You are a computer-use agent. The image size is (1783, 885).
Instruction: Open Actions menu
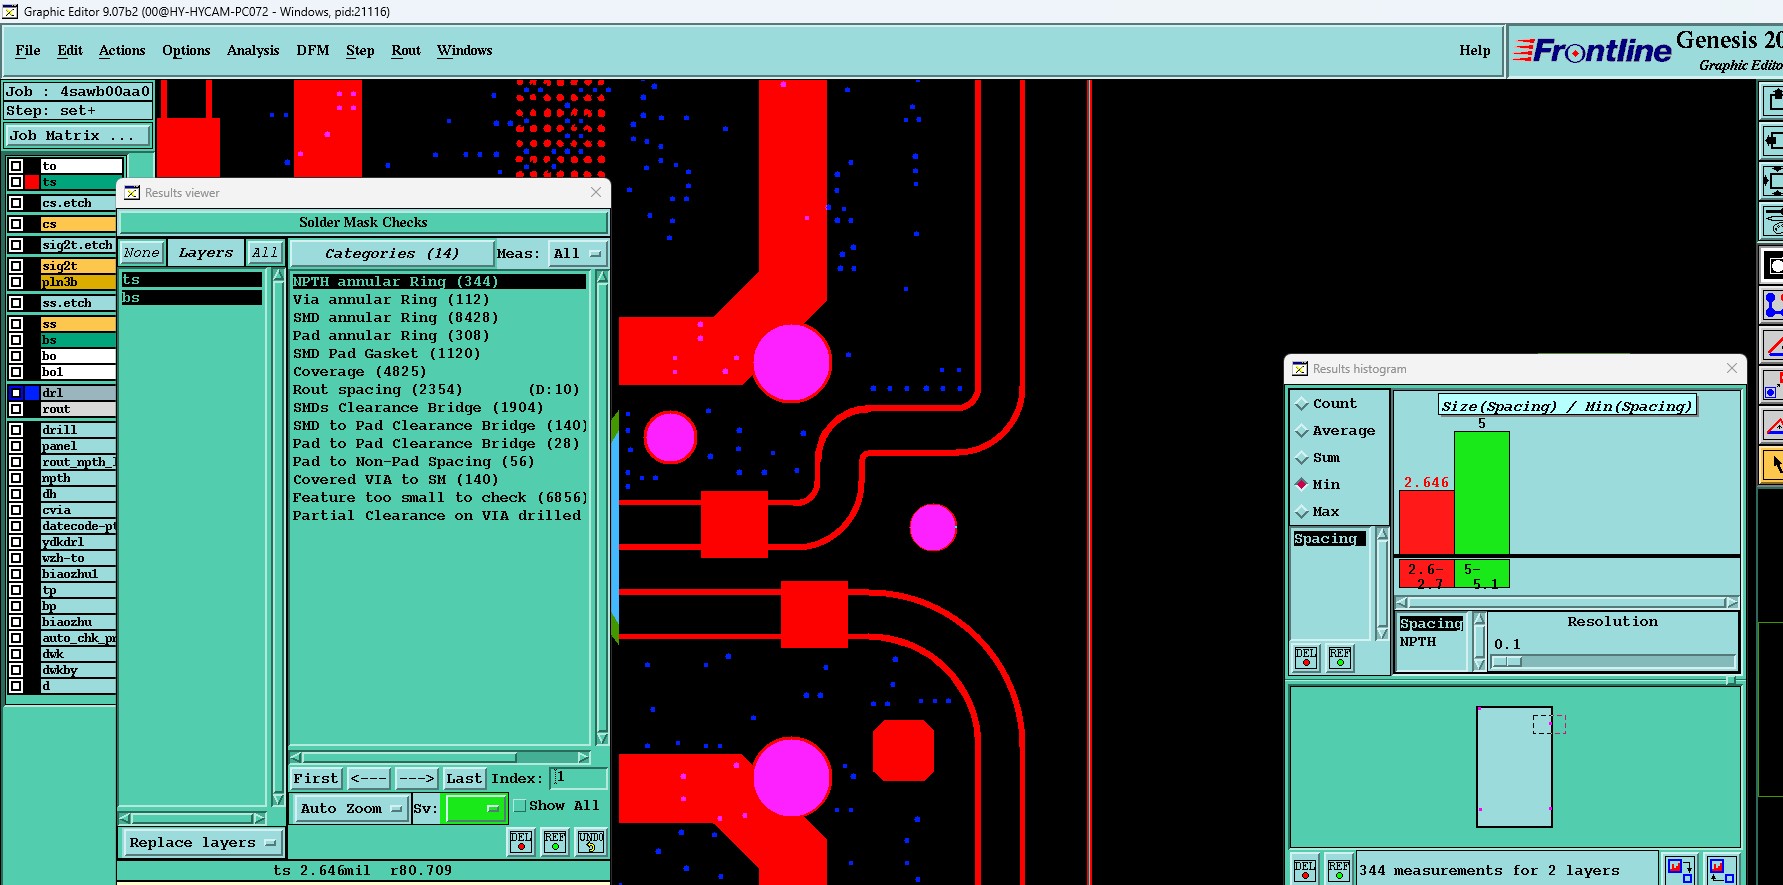pos(122,50)
